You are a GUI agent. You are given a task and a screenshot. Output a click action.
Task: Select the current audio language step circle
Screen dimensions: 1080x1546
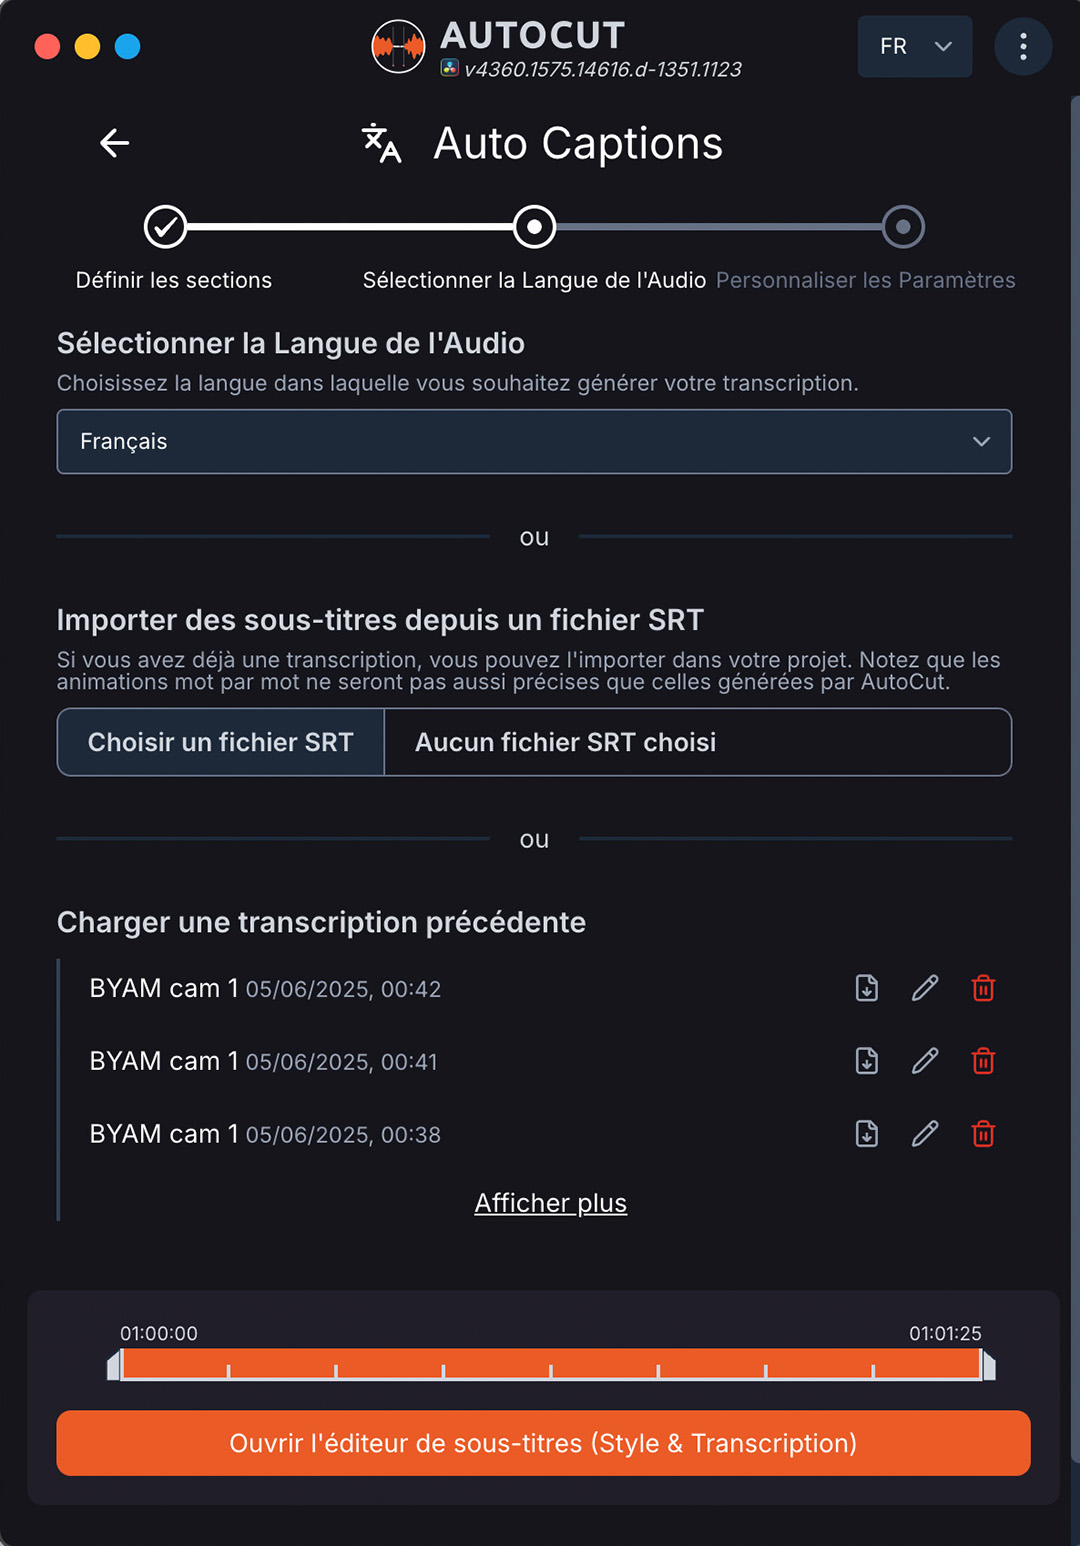point(534,227)
